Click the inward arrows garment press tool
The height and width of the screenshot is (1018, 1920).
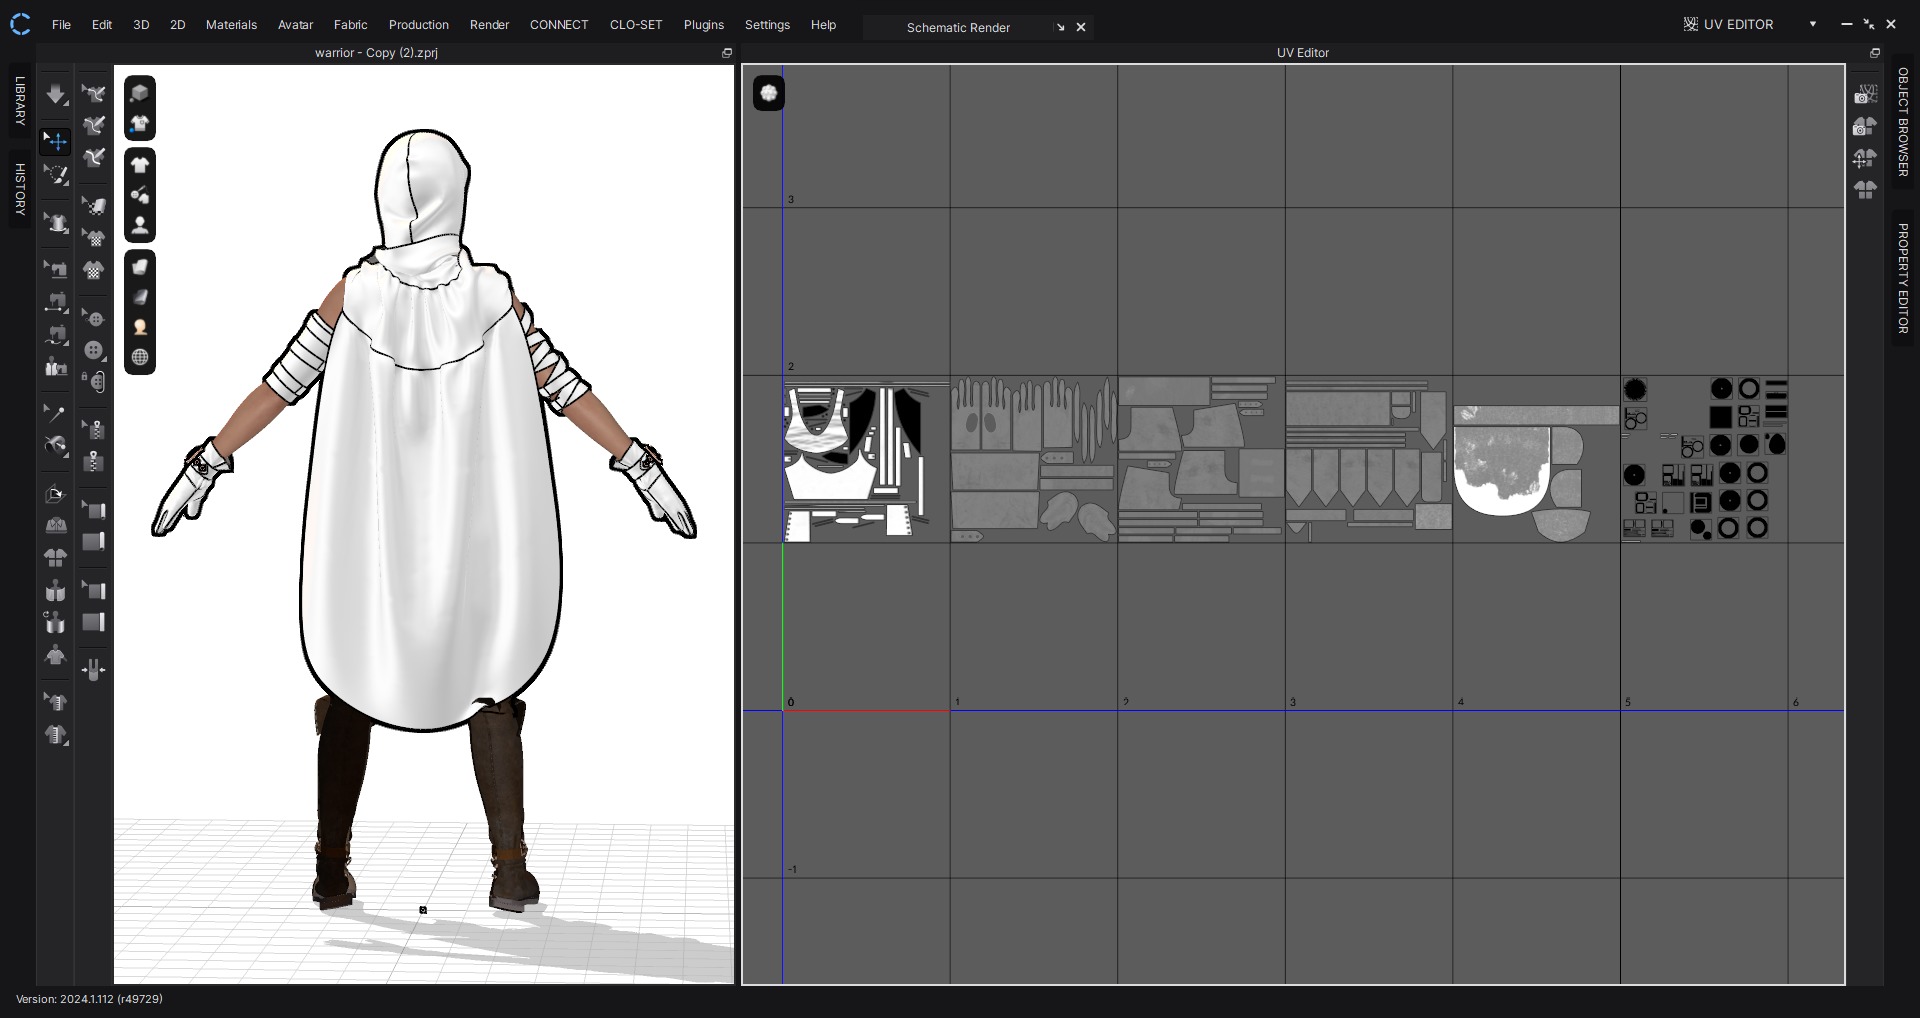tap(94, 670)
